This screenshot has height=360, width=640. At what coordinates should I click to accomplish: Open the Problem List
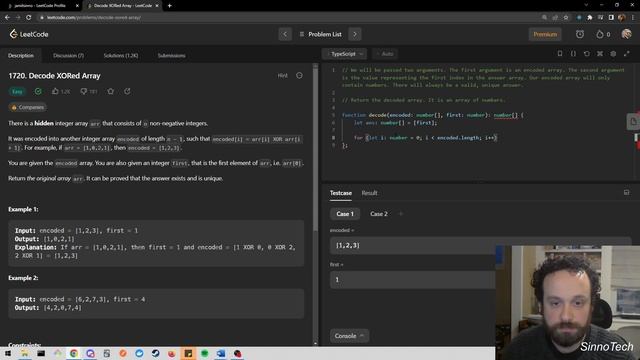pos(320,34)
